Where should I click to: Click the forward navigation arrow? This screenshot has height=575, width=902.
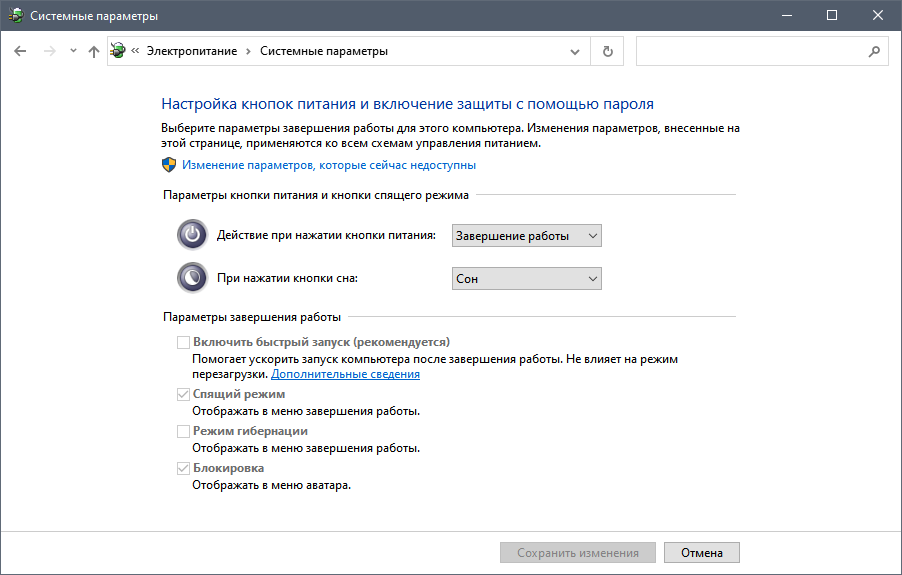click(50, 51)
